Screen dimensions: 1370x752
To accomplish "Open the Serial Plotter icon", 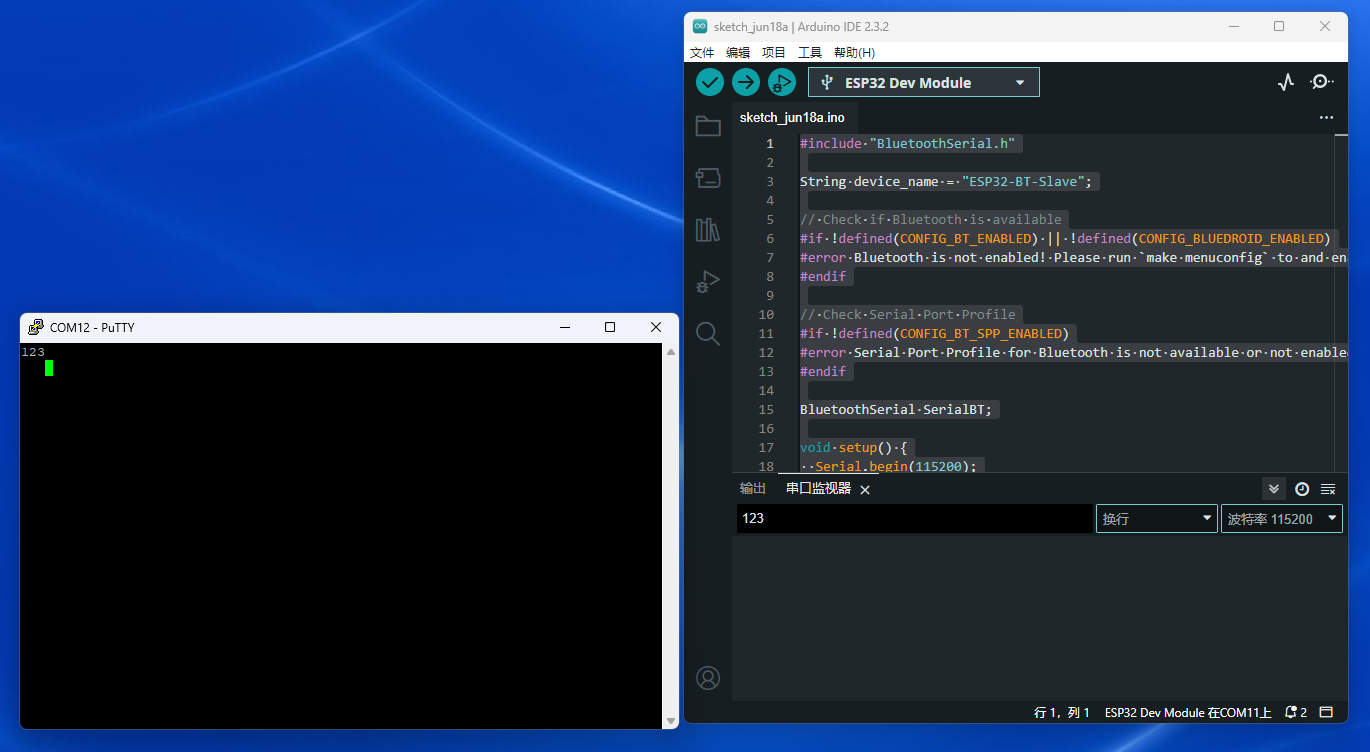I will [x=1286, y=82].
